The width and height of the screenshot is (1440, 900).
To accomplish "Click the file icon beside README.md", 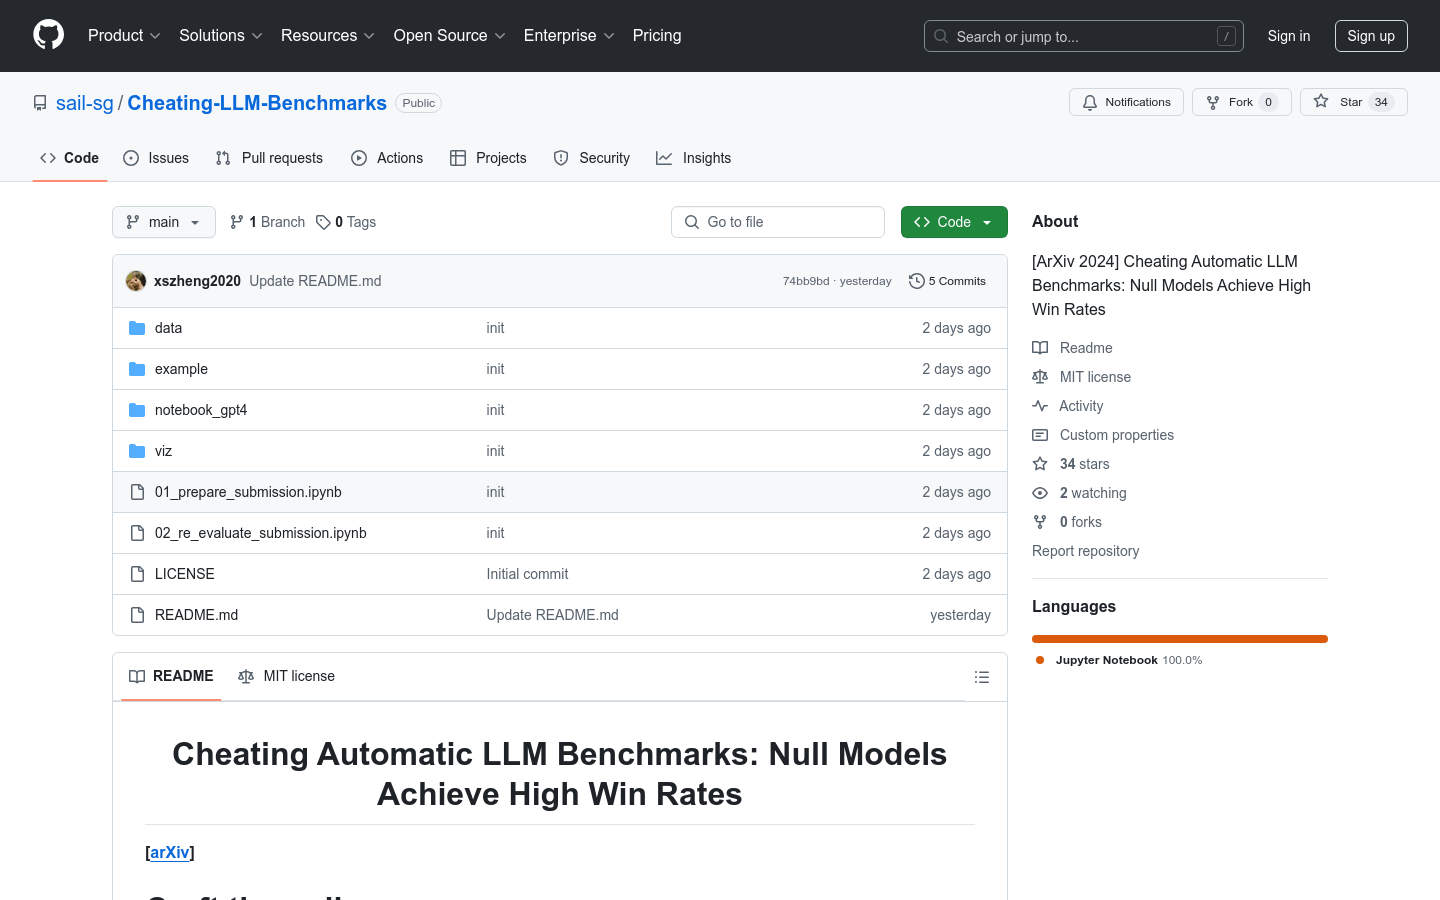I will pos(137,615).
